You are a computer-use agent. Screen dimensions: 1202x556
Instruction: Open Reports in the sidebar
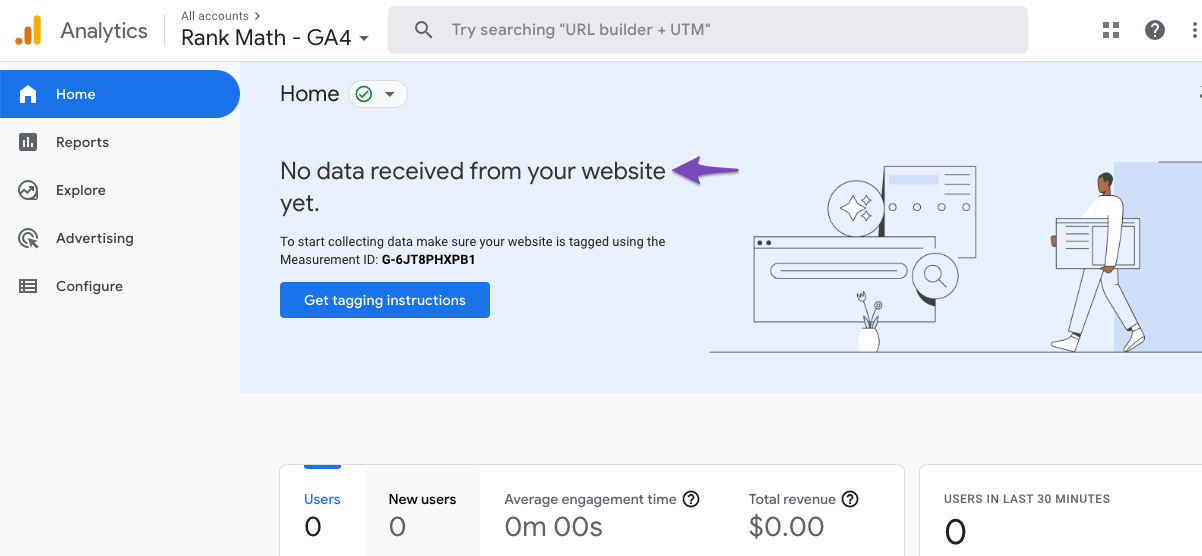[x=120, y=142]
